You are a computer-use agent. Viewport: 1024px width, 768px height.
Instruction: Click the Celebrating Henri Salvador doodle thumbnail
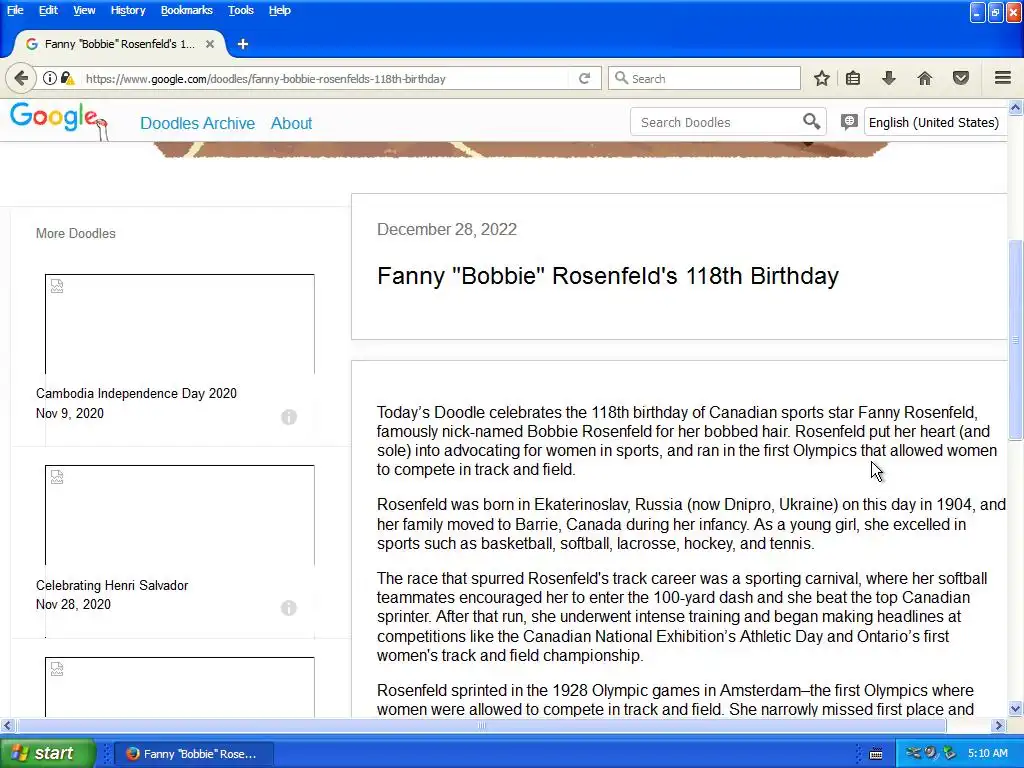(180, 515)
